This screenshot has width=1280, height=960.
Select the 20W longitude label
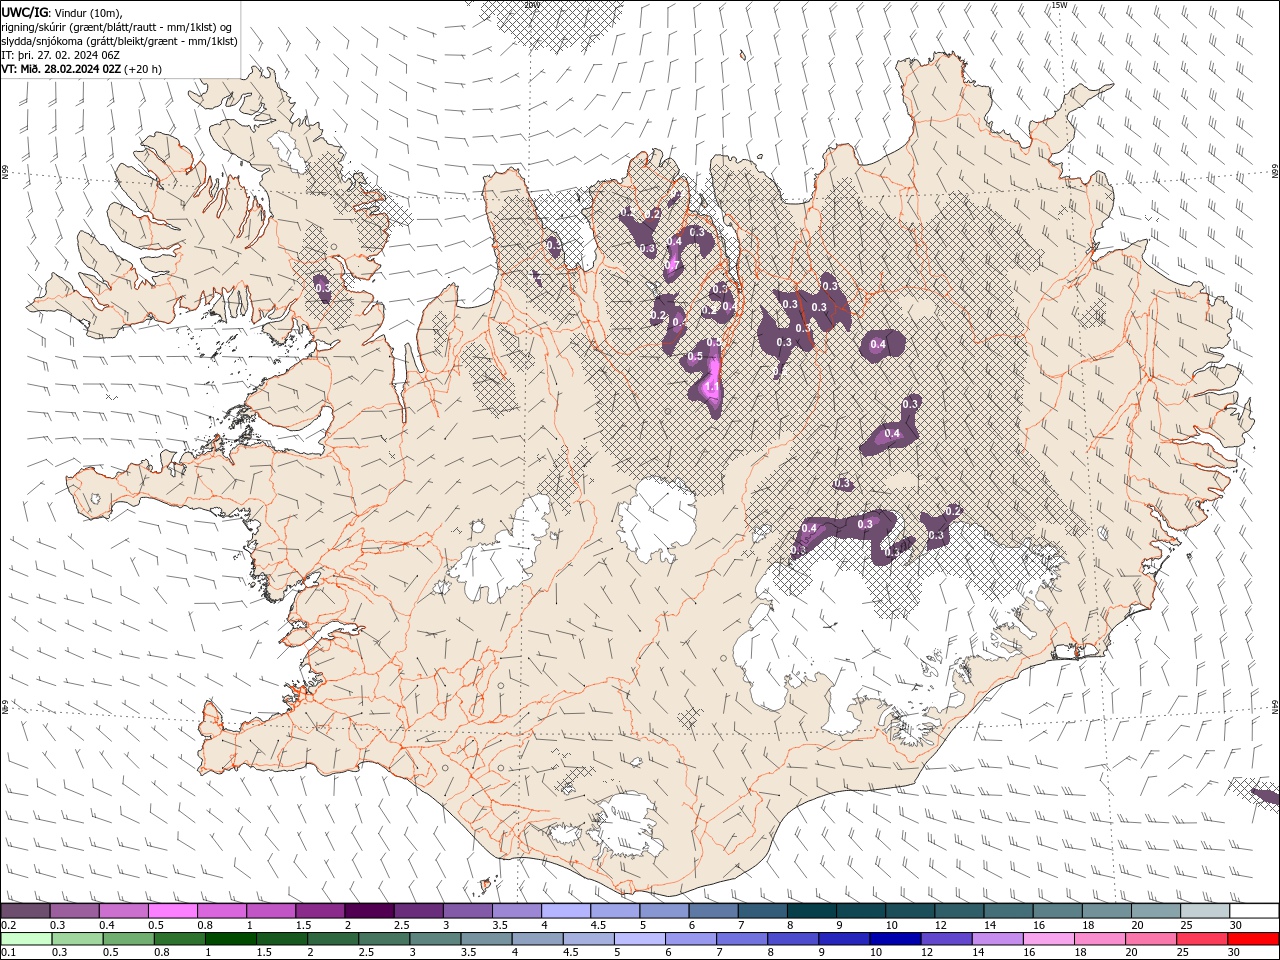click(x=532, y=5)
